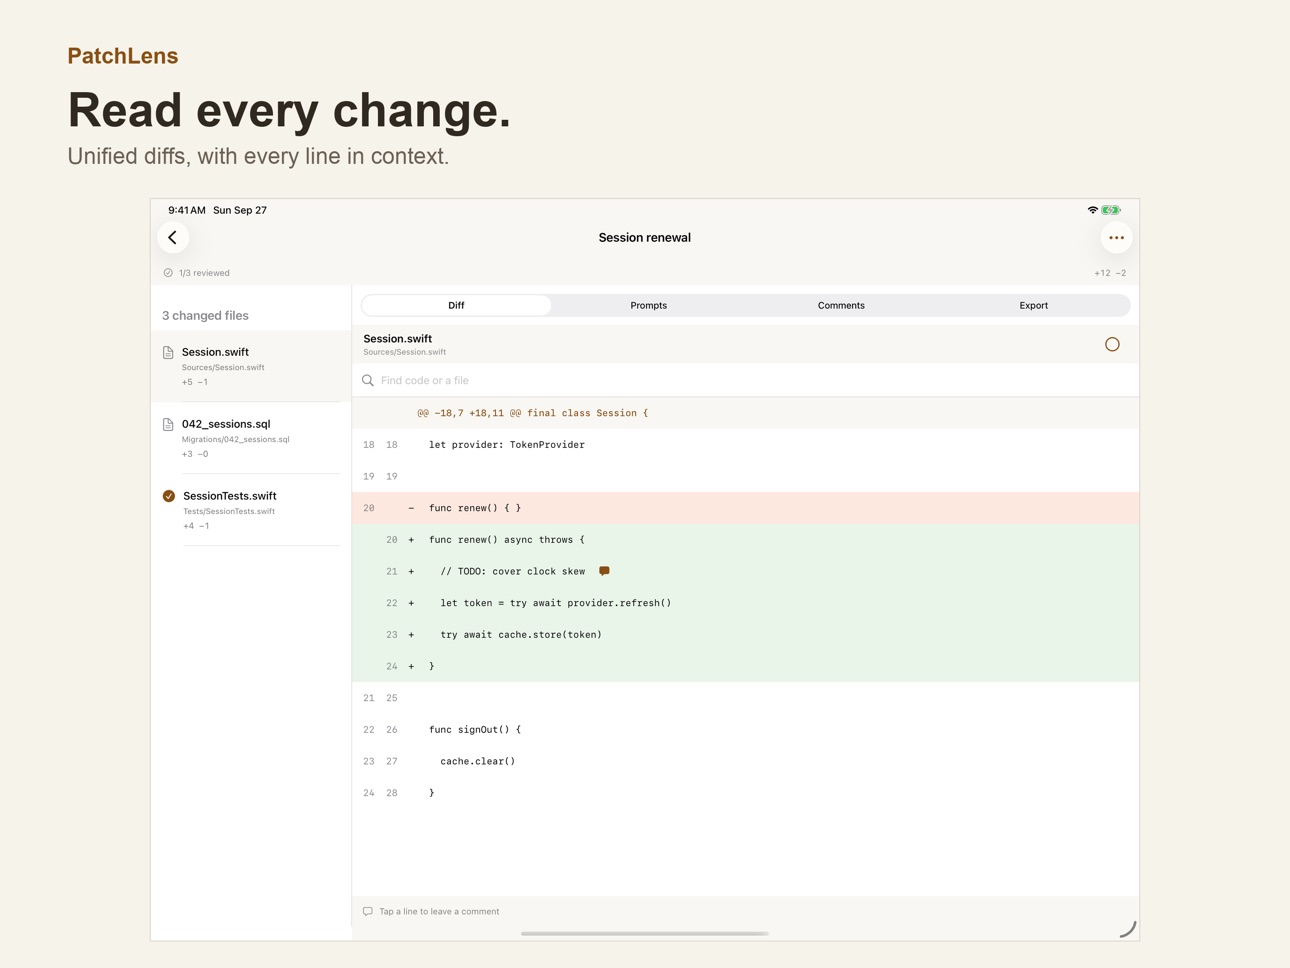Click the 042_sessions.sql file document icon
Viewport: 1290px width, 968px height.
pos(168,424)
